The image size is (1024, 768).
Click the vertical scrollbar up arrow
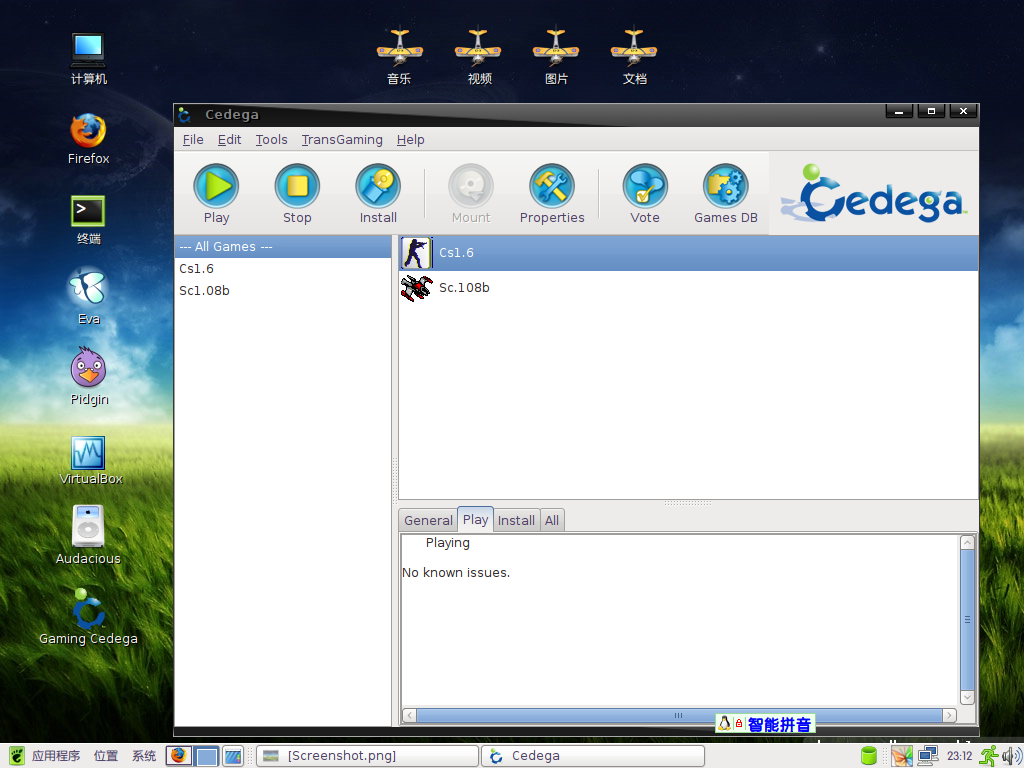[967, 543]
